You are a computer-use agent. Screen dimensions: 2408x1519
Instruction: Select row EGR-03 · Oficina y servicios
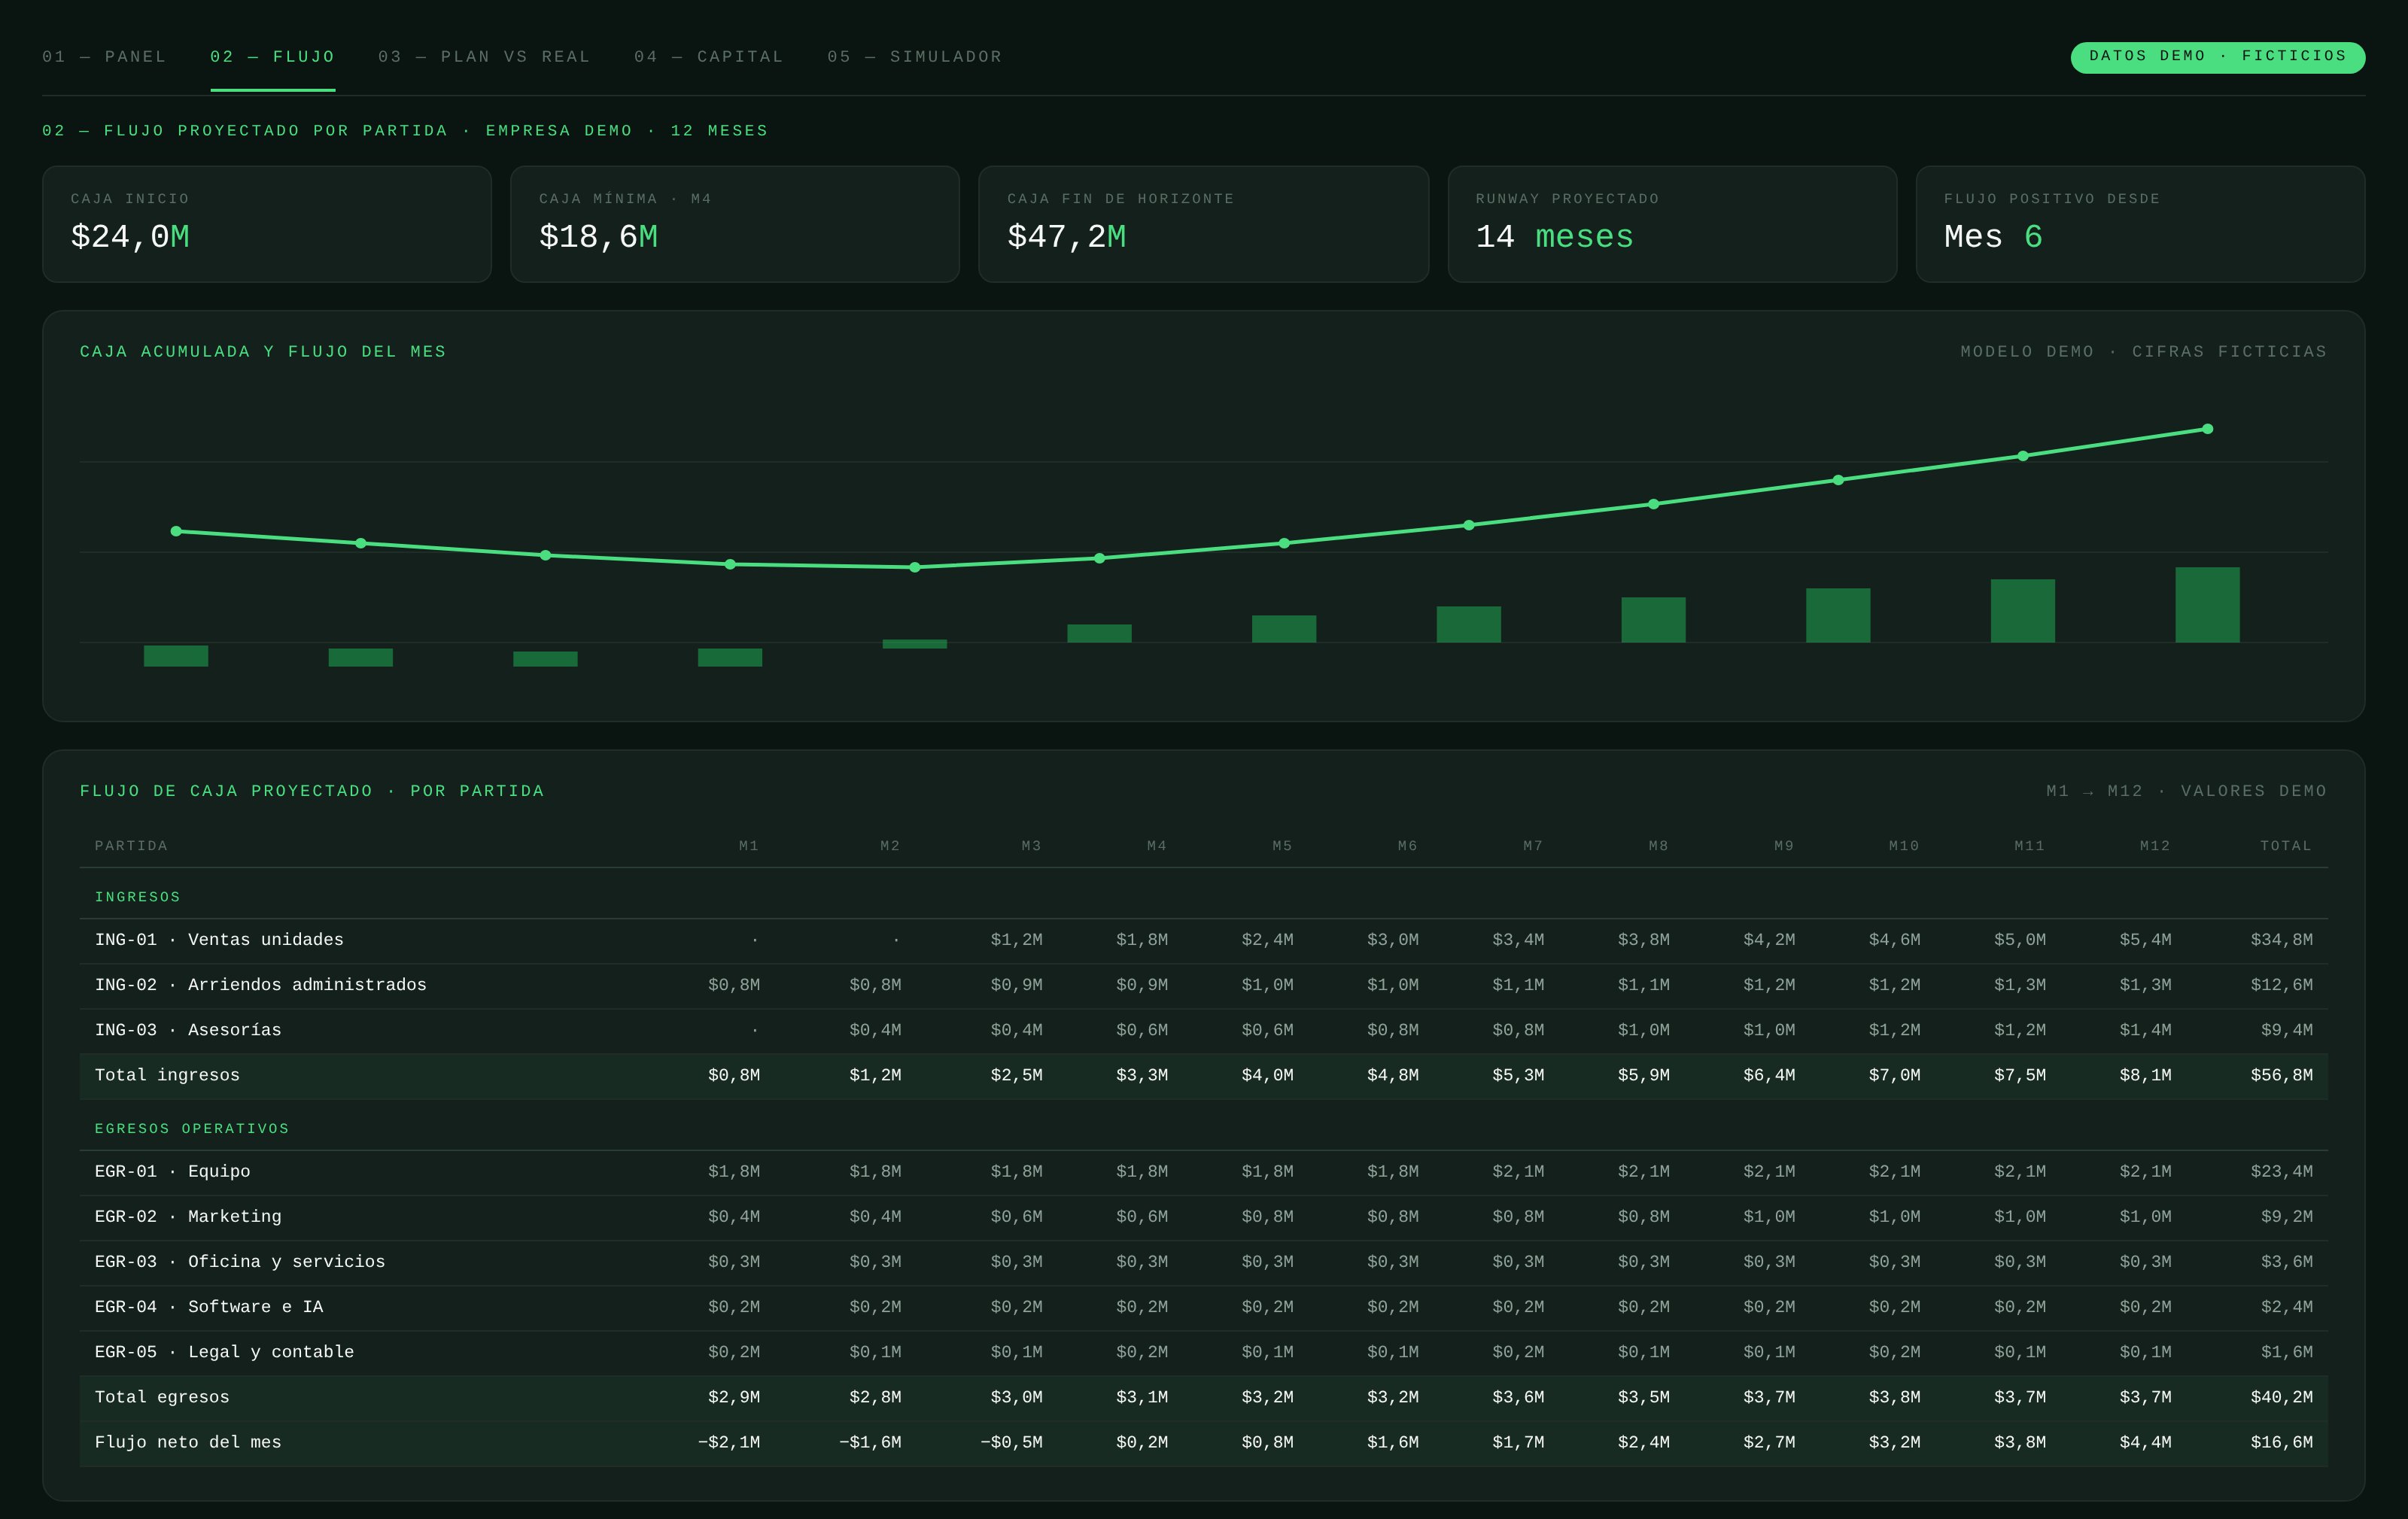(x=1204, y=1262)
